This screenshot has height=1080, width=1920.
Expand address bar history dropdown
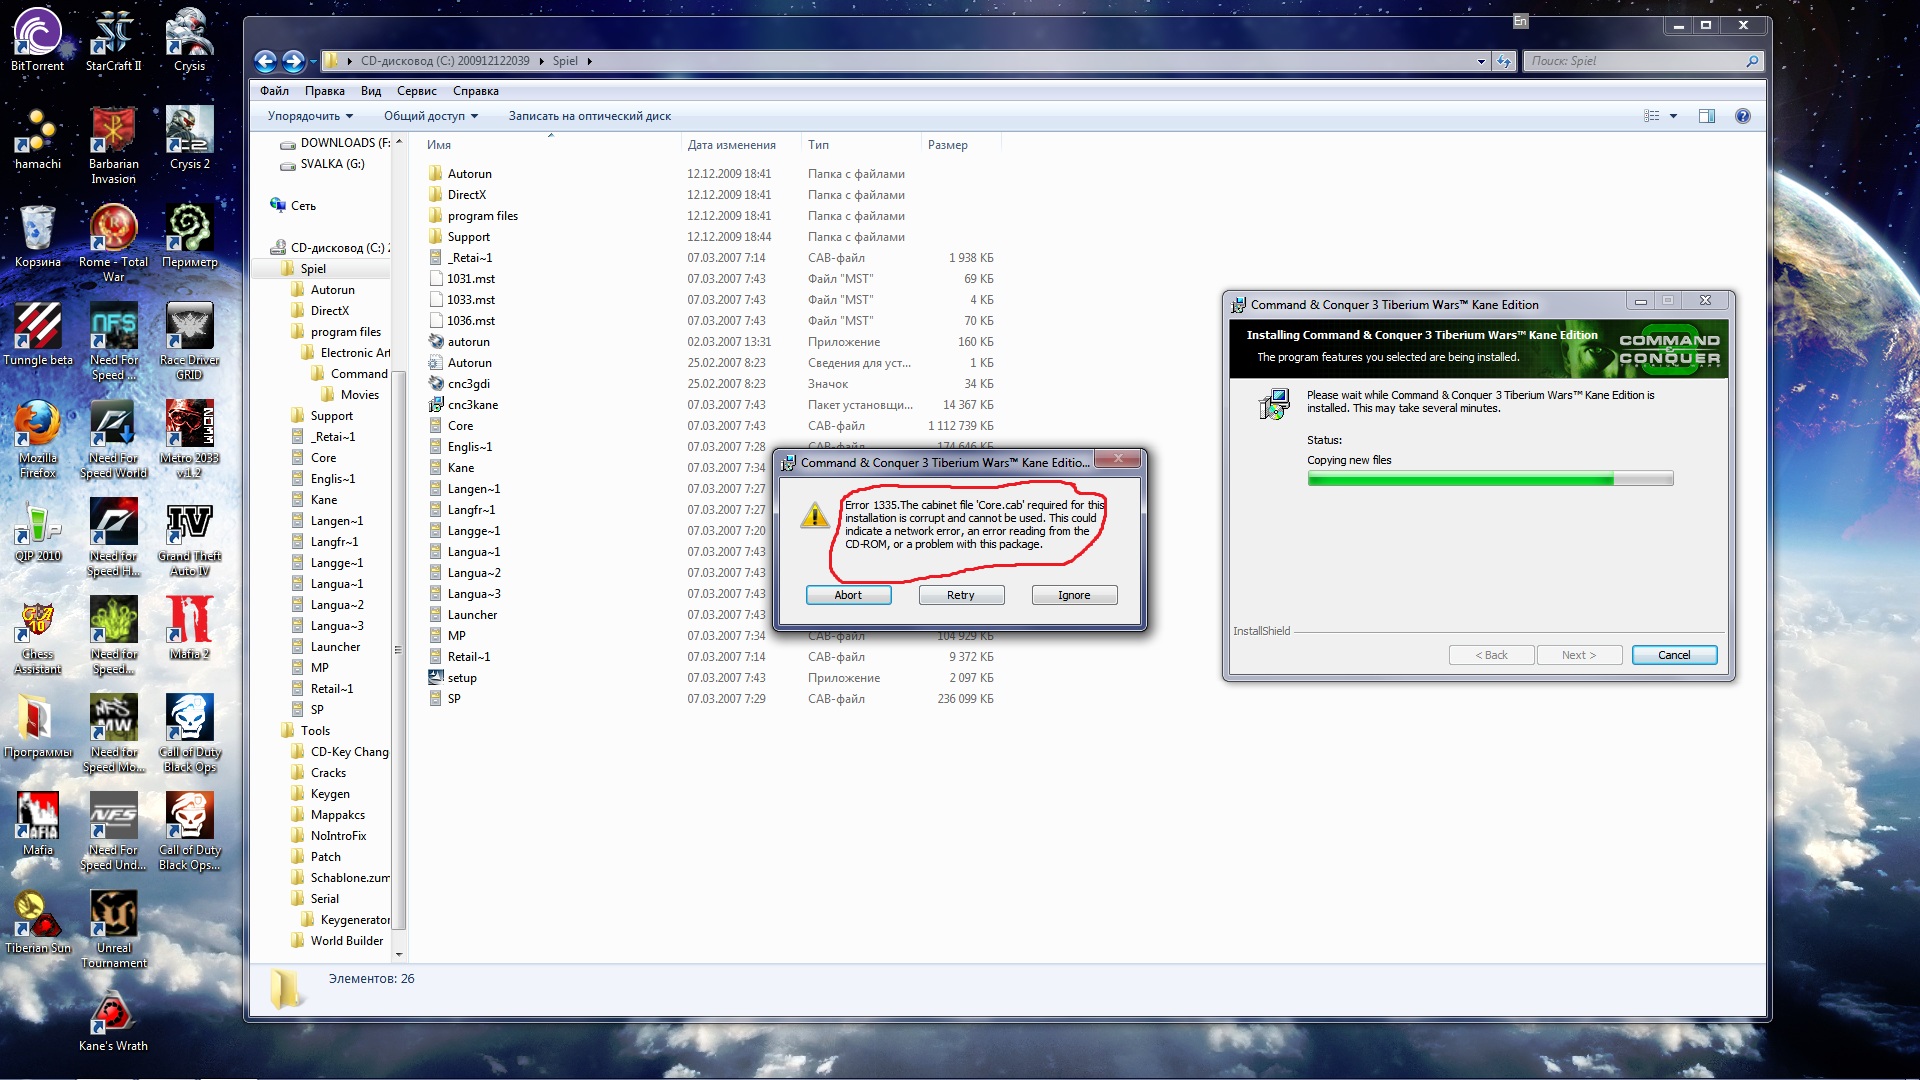1481,61
